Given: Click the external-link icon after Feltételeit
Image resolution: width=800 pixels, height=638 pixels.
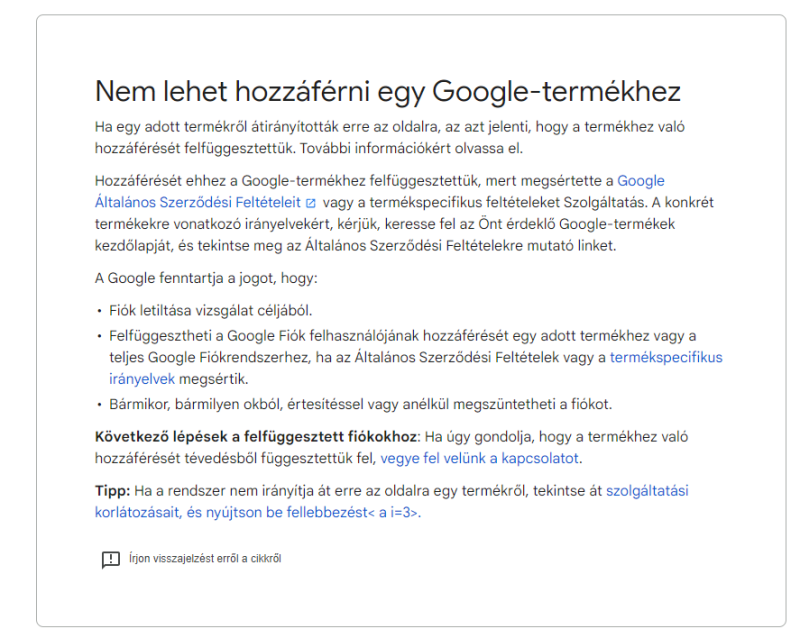Looking at the screenshot, I should tap(310, 203).
